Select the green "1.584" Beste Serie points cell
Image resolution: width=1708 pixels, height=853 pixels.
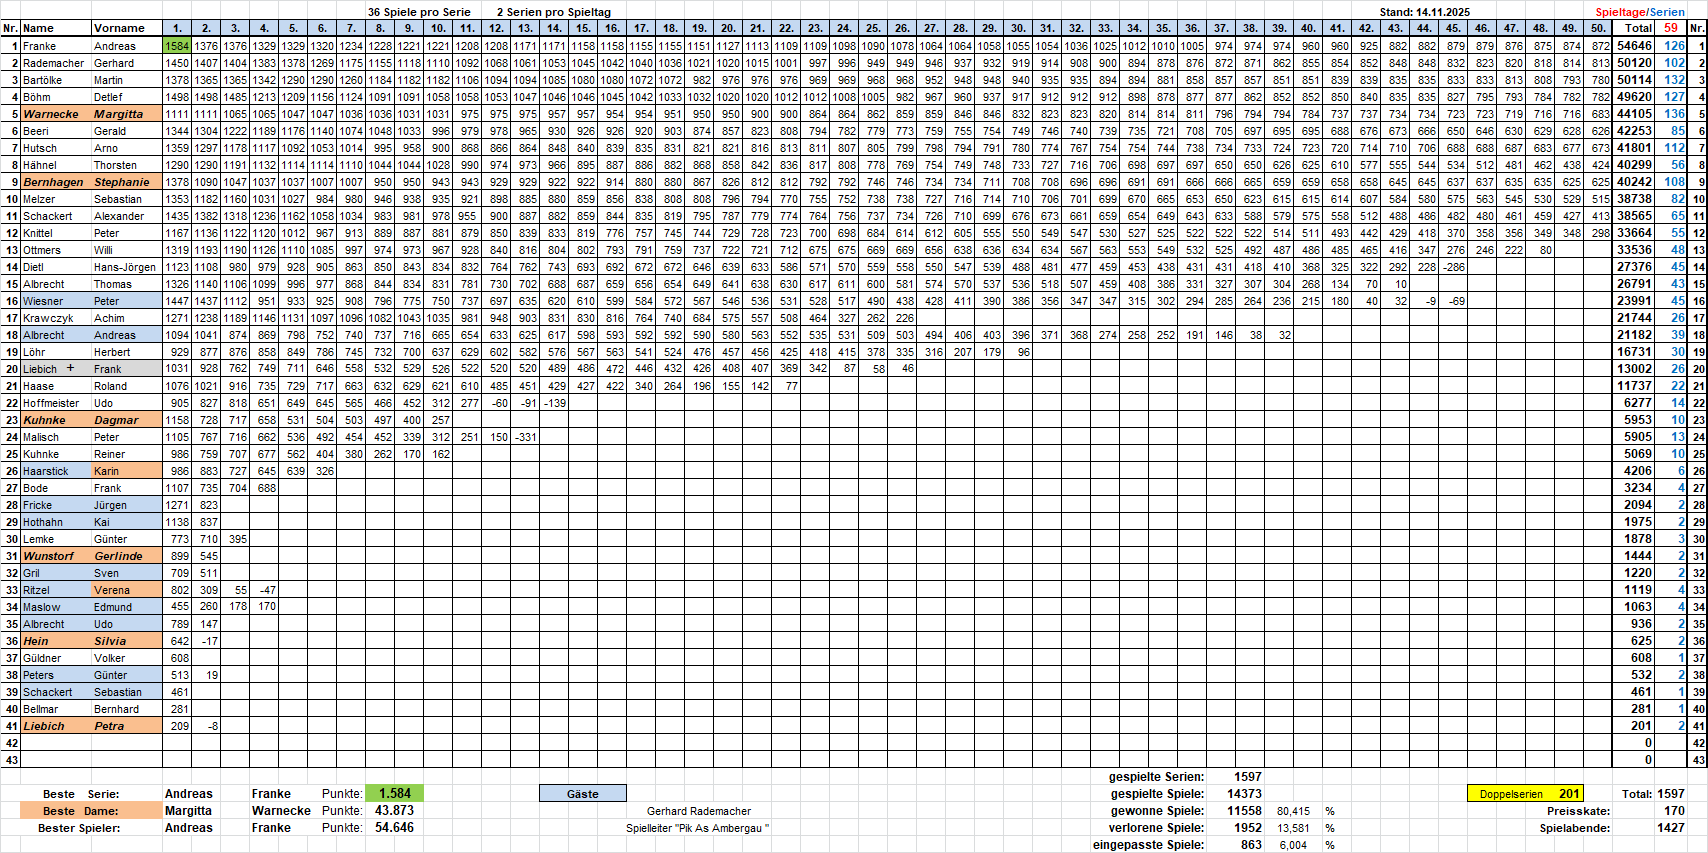[395, 794]
